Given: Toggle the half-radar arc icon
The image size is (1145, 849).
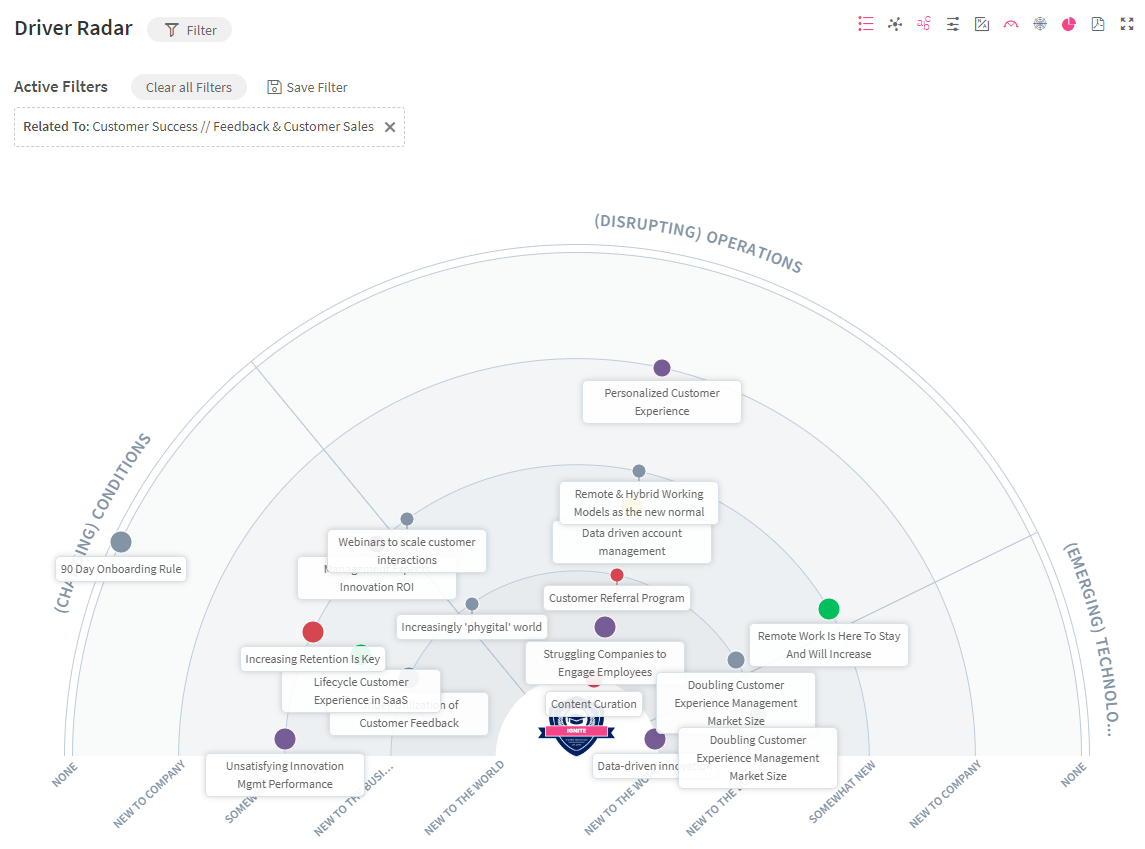Looking at the screenshot, I should coord(1011,24).
